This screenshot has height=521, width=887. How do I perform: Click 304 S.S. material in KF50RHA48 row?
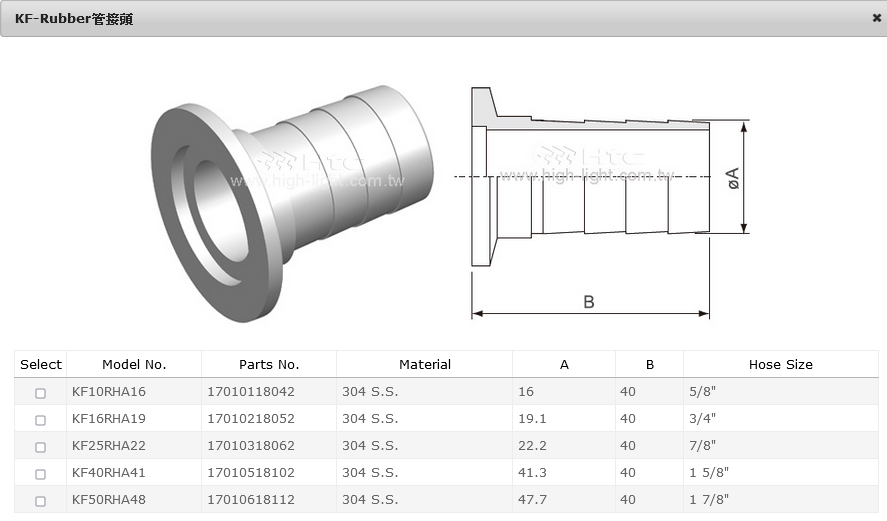370,500
